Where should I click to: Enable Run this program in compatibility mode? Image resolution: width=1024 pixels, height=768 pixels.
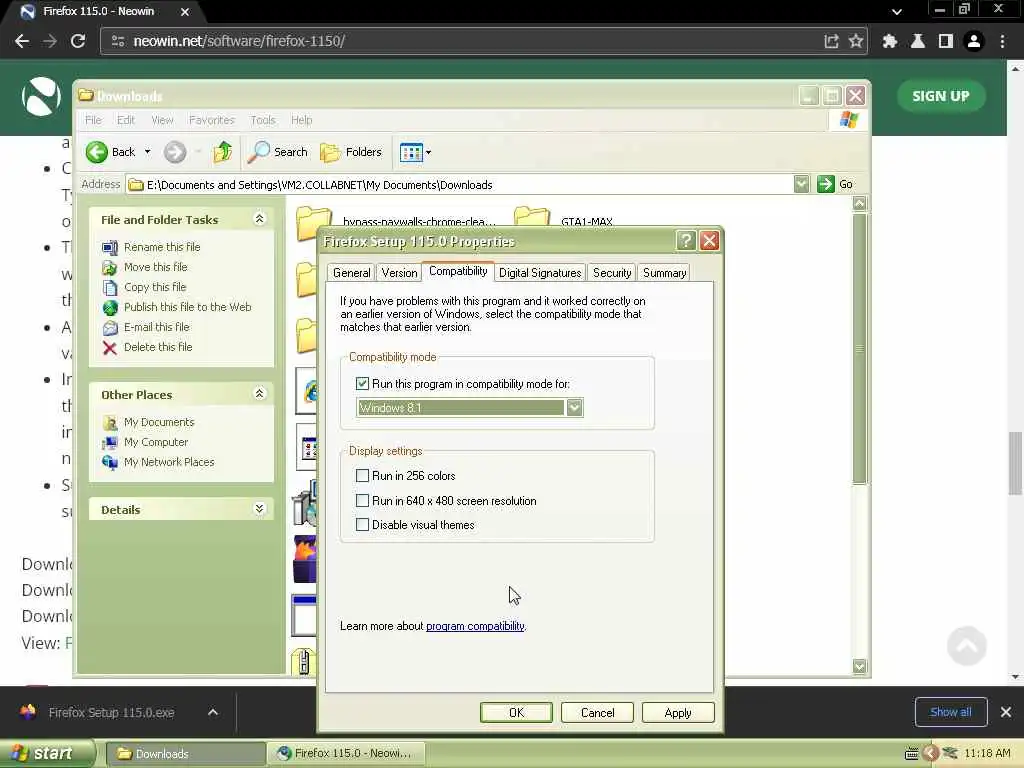click(362, 383)
